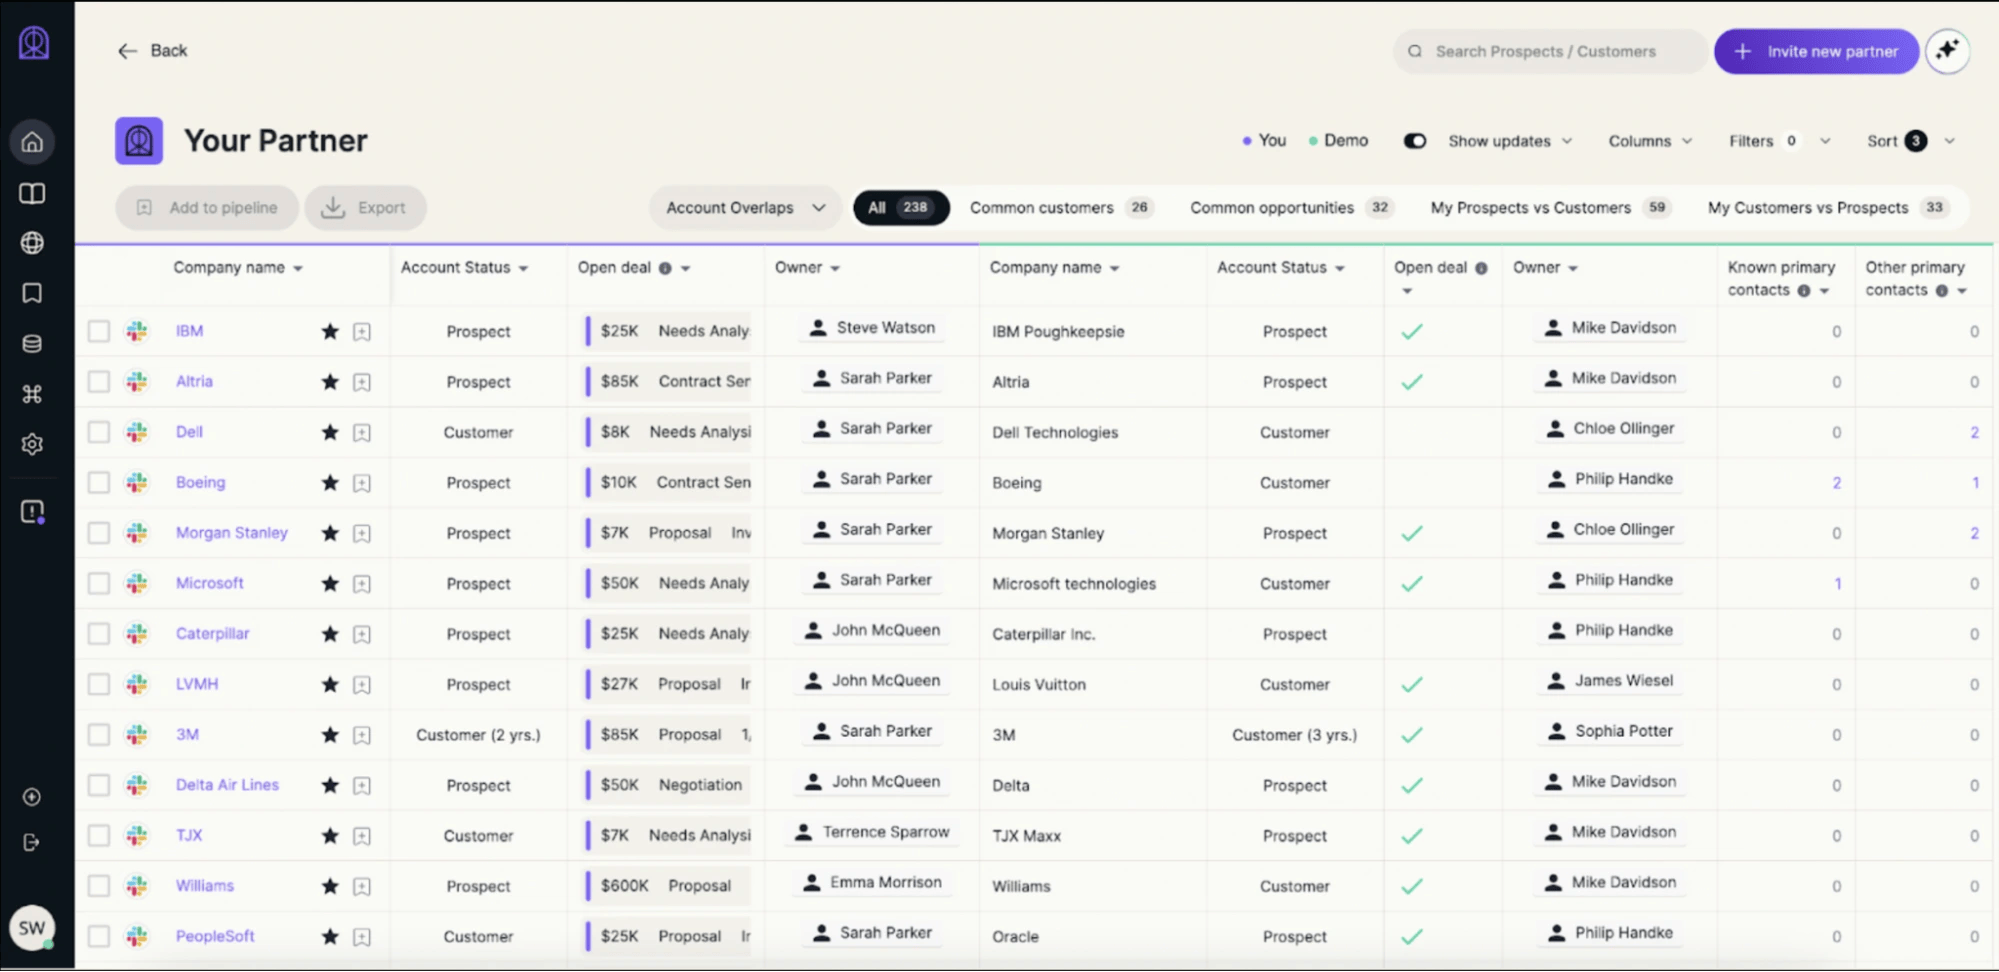Sort by left Company name column arrow
Screen dimensions: 1999x972
[x=298, y=269]
